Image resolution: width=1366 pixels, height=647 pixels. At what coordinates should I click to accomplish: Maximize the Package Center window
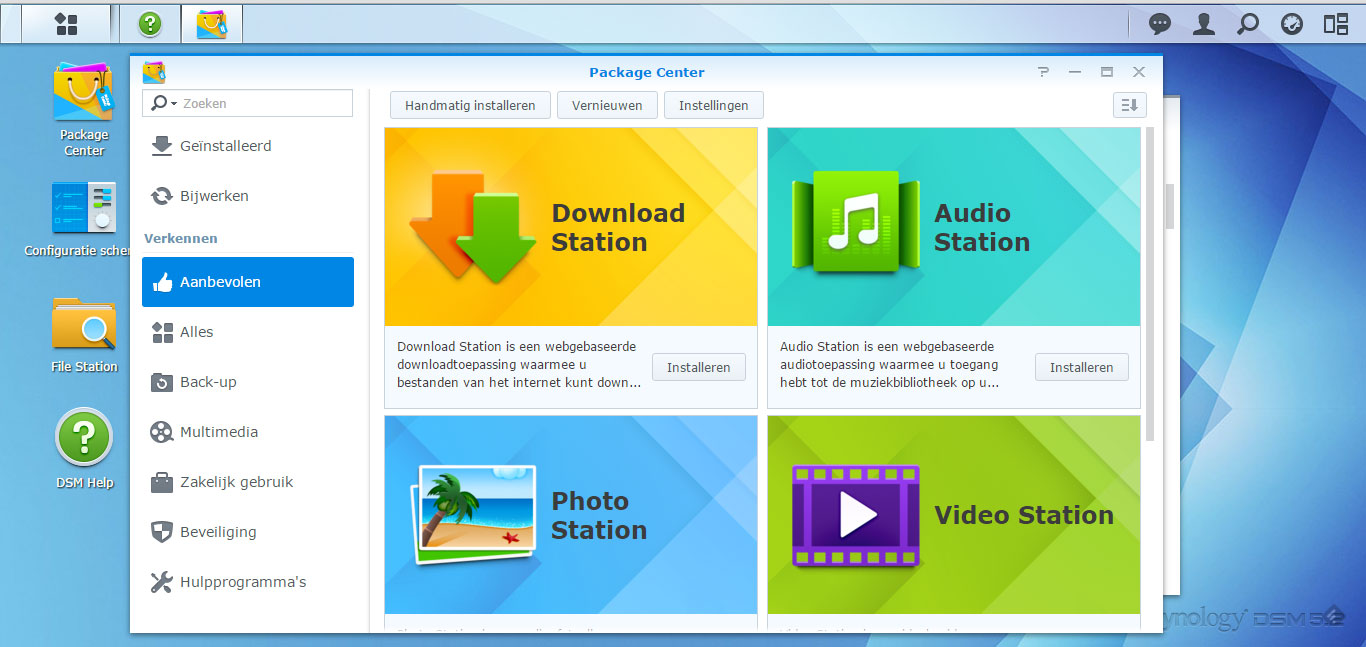pyautogui.click(x=1107, y=72)
